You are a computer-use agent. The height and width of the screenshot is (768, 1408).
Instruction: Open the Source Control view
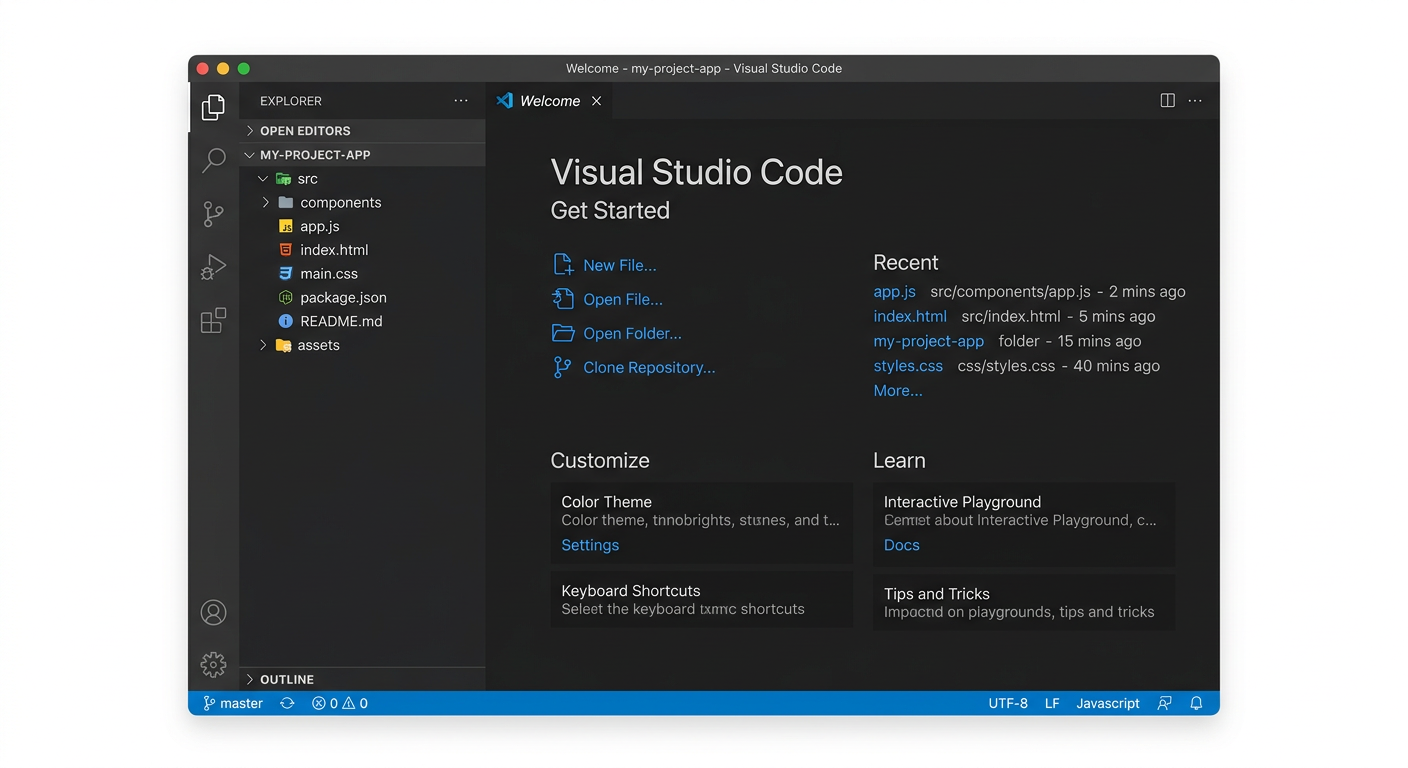coord(213,213)
